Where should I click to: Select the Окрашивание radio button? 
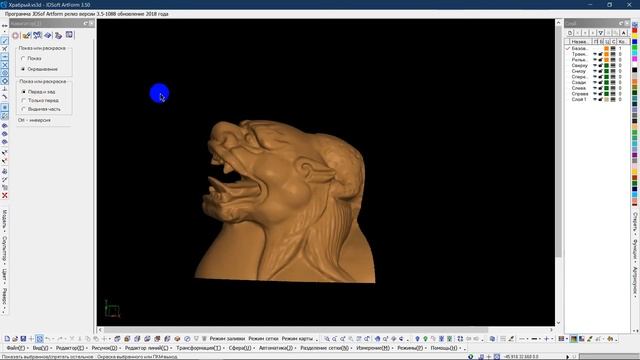tap(23, 69)
